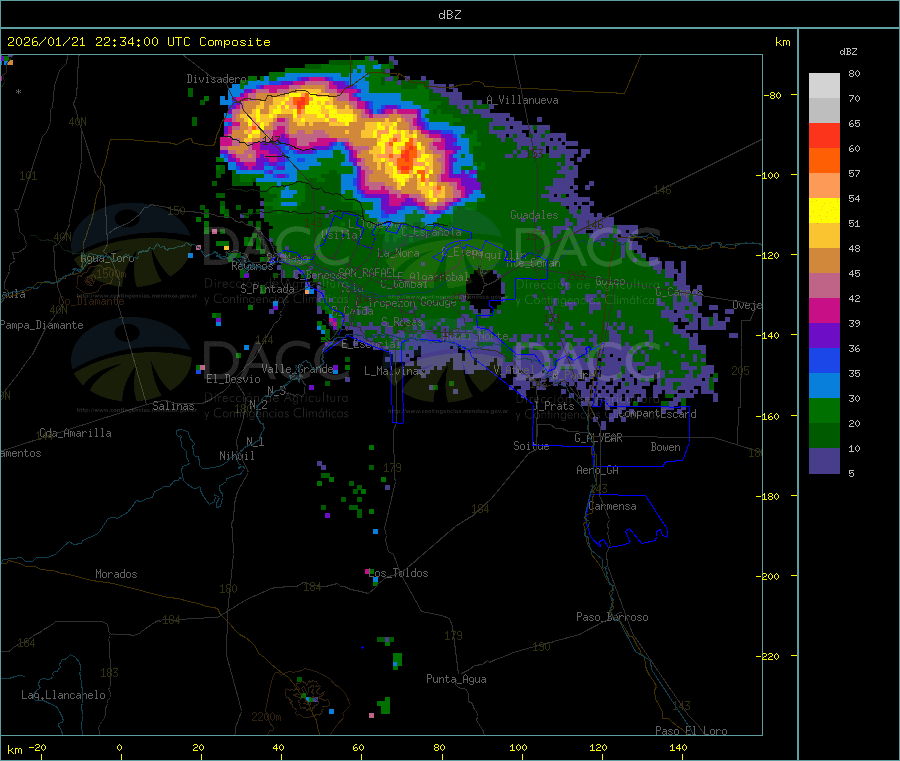Click the Nihuil label
This screenshot has width=900, height=761.
pos(236,456)
